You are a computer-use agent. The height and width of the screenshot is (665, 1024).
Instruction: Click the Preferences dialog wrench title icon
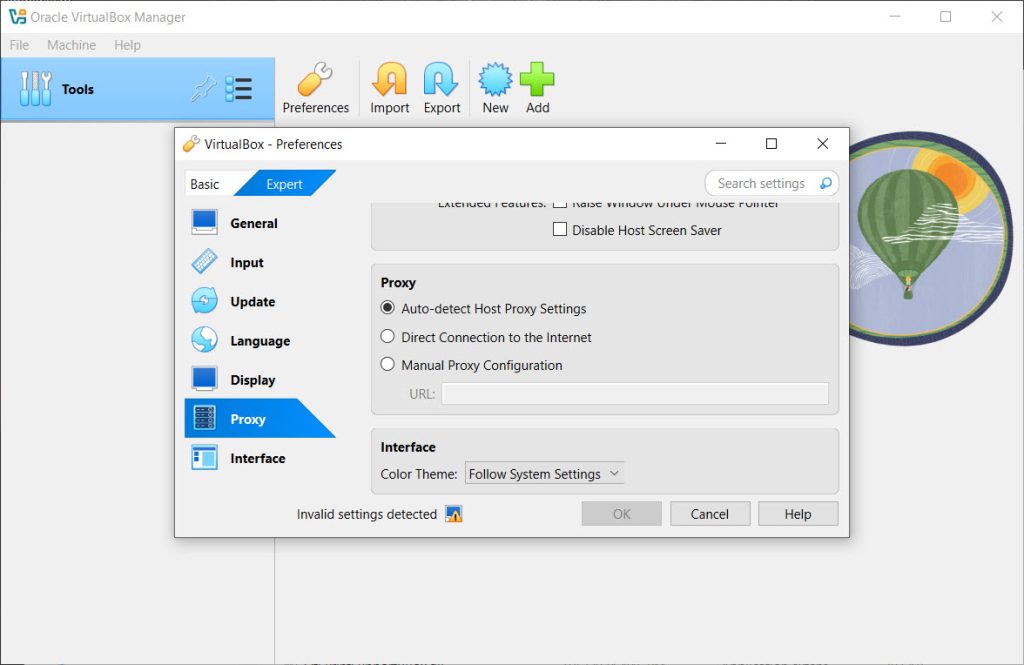[x=191, y=144]
